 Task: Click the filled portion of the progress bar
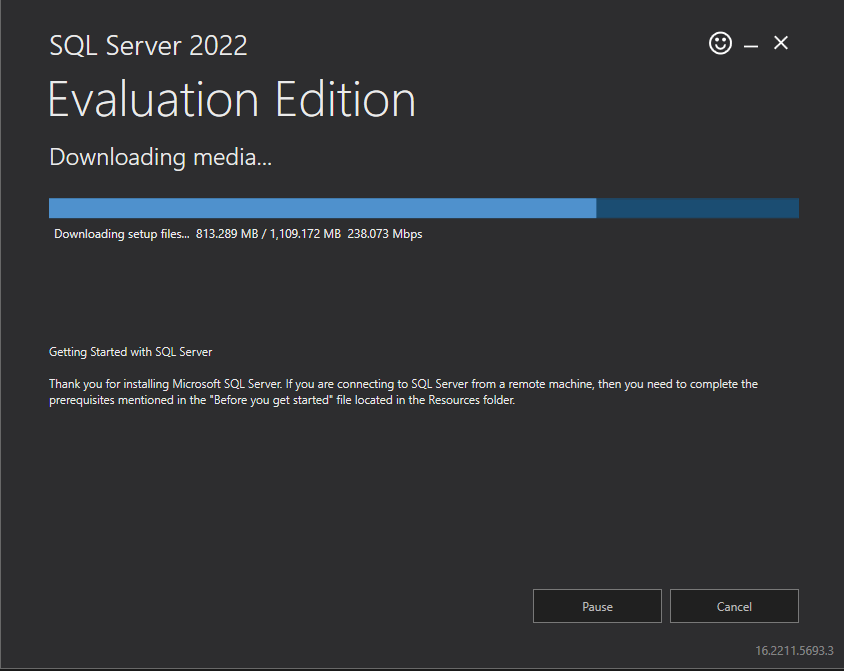(322, 208)
